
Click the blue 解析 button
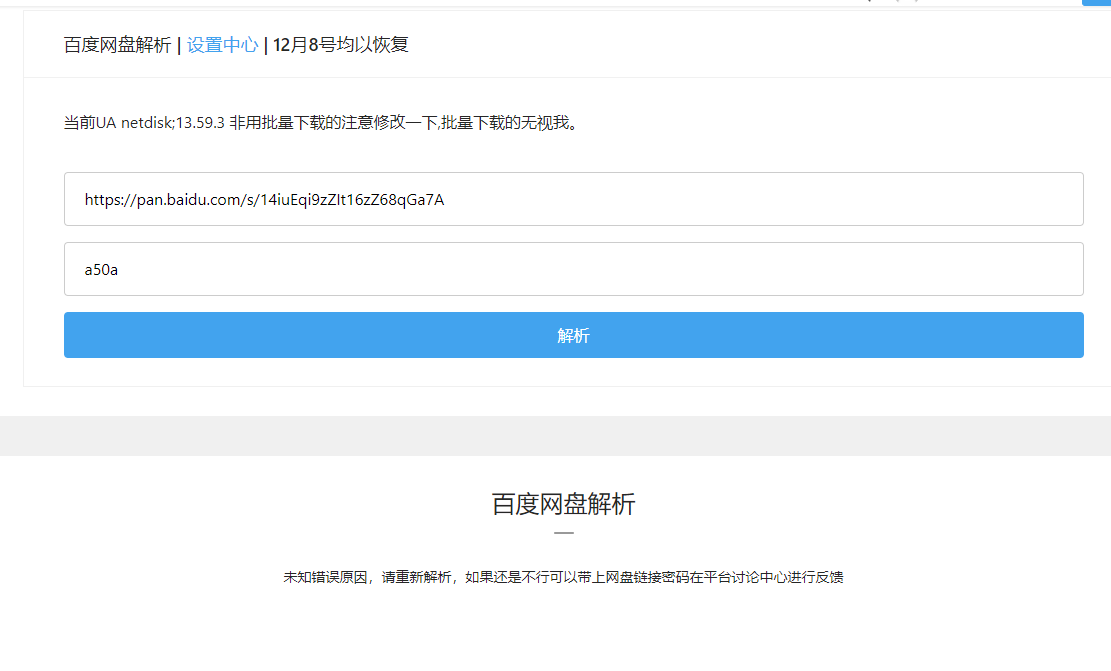tap(573, 335)
